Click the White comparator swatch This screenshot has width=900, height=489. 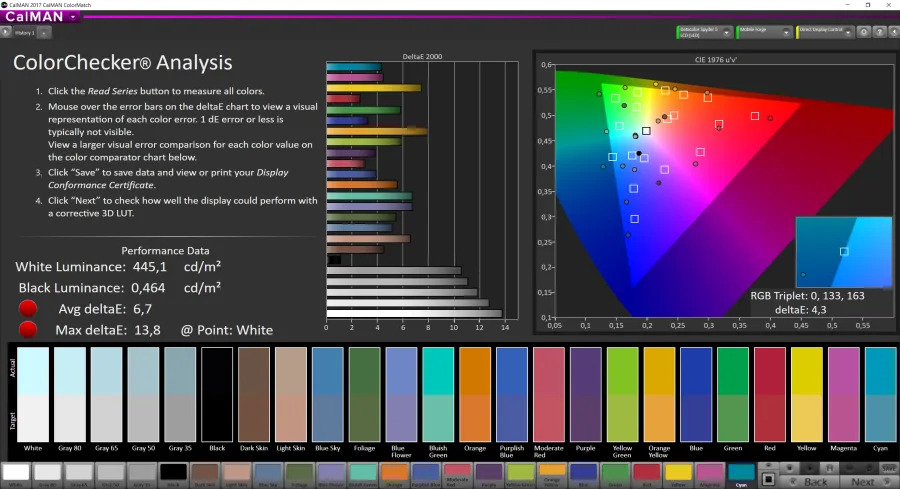point(33,394)
